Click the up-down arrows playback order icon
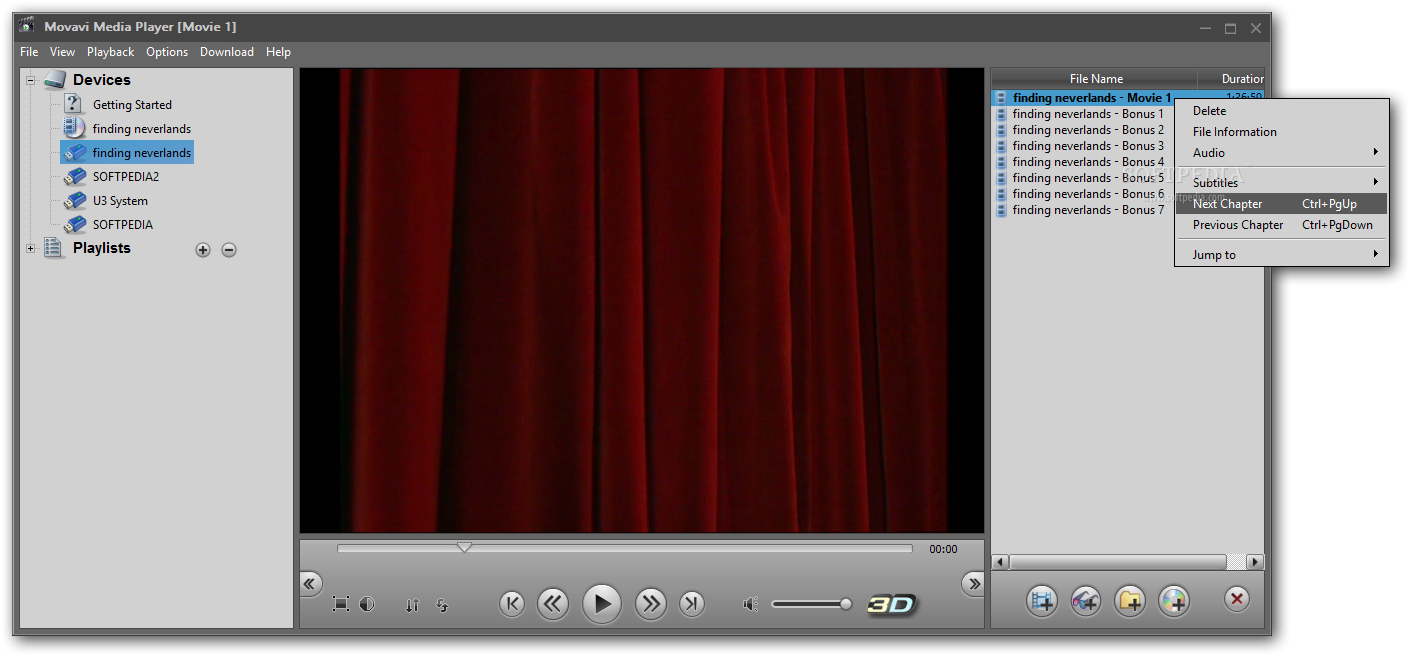The image size is (1410, 656). 412,605
